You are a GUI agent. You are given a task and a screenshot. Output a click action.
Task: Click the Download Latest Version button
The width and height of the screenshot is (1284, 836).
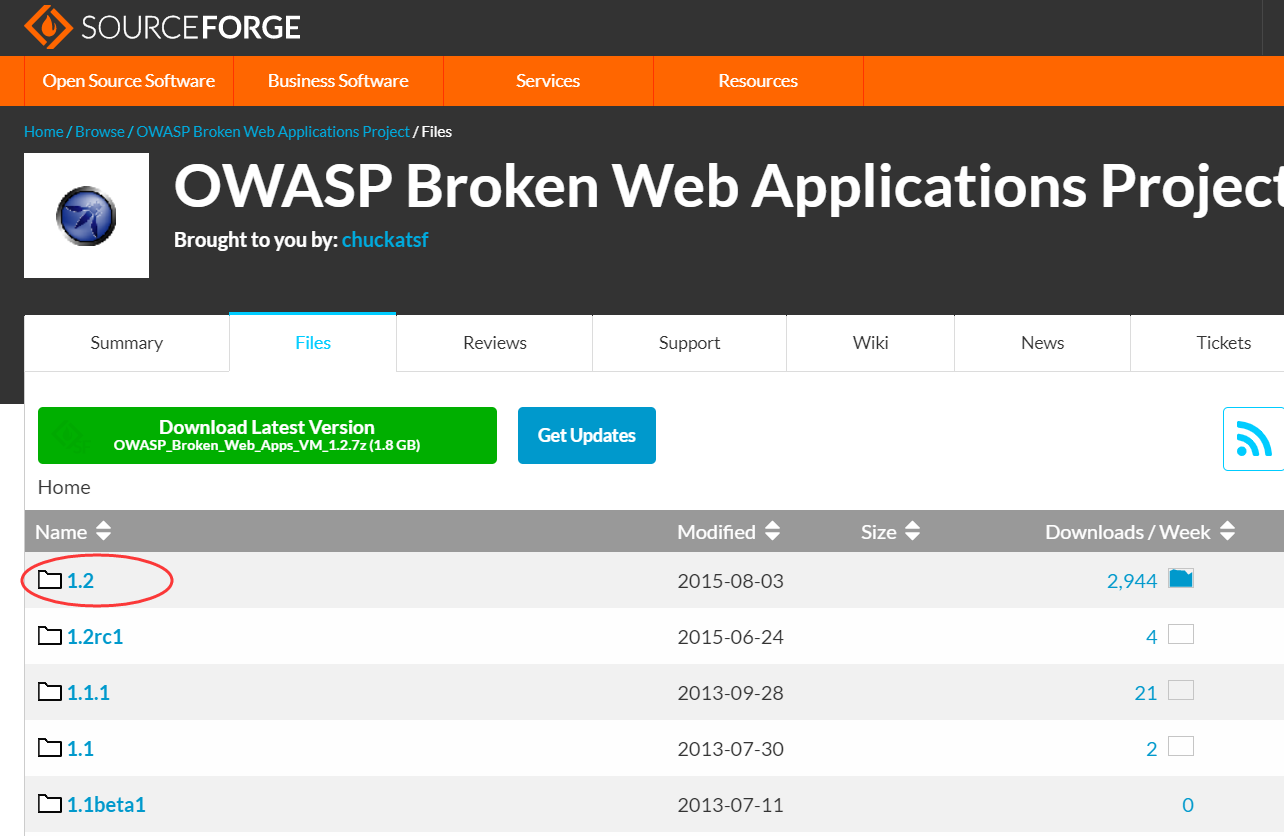tap(267, 435)
